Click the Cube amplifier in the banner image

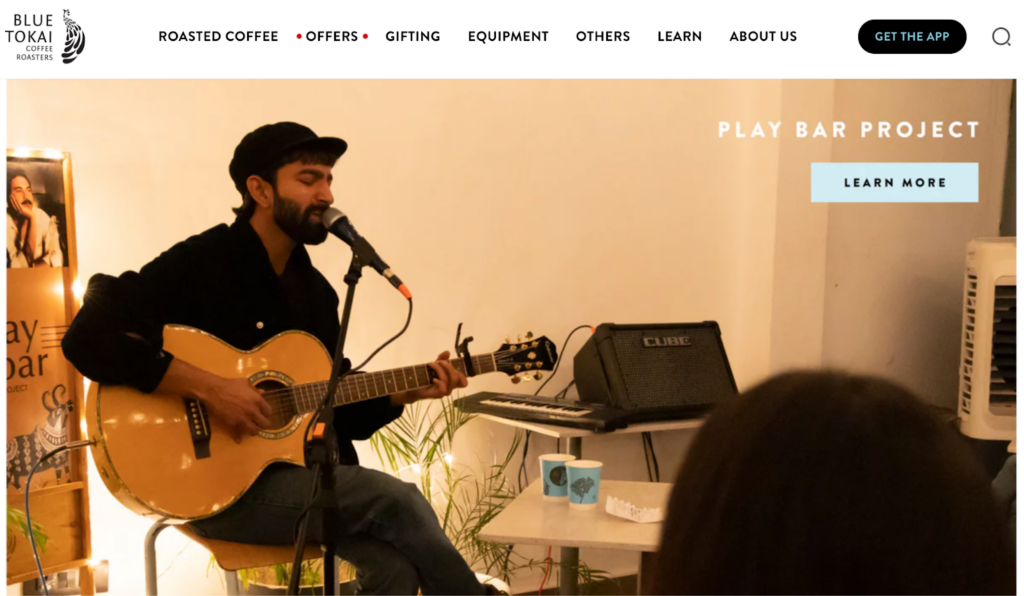(x=656, y=366)
